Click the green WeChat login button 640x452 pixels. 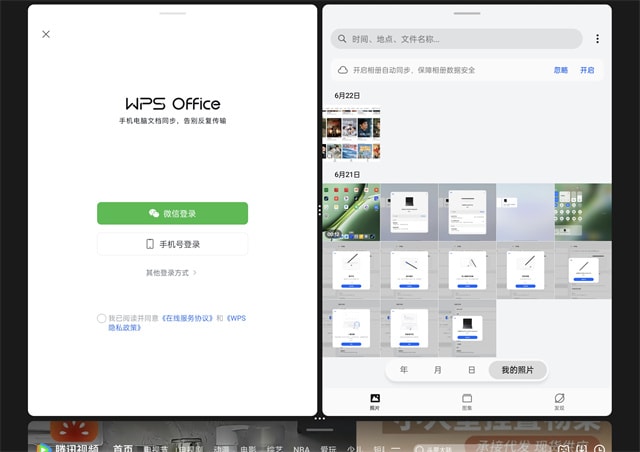tap(172, 213)
